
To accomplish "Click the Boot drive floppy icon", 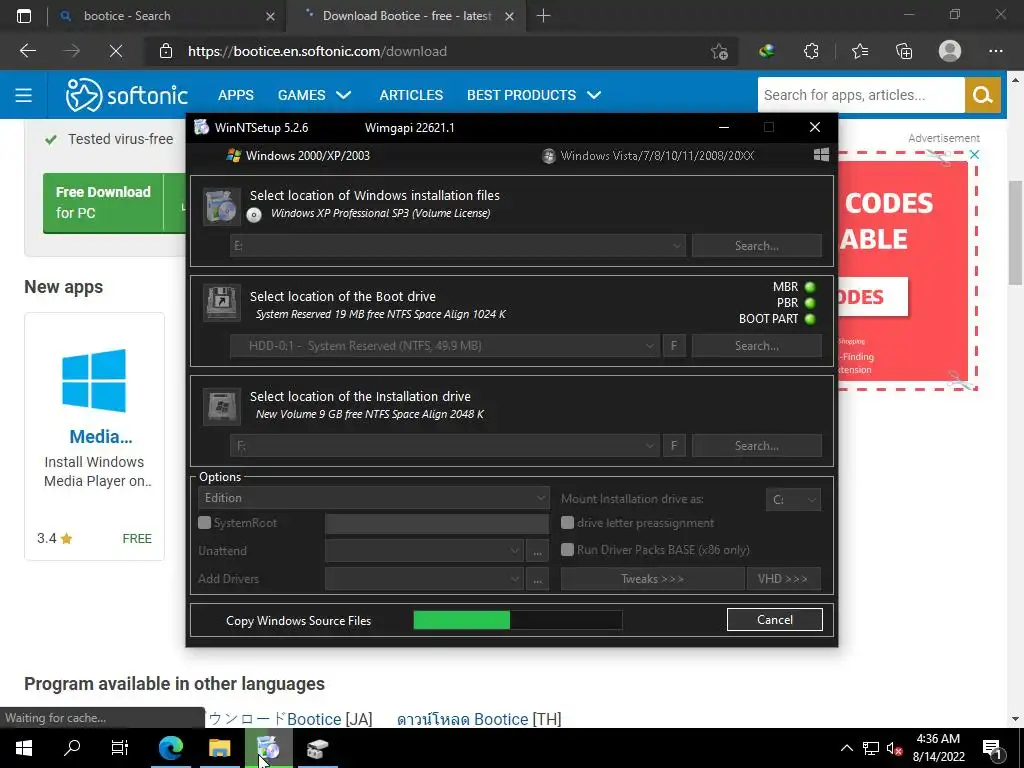I will tap(221, 302).
